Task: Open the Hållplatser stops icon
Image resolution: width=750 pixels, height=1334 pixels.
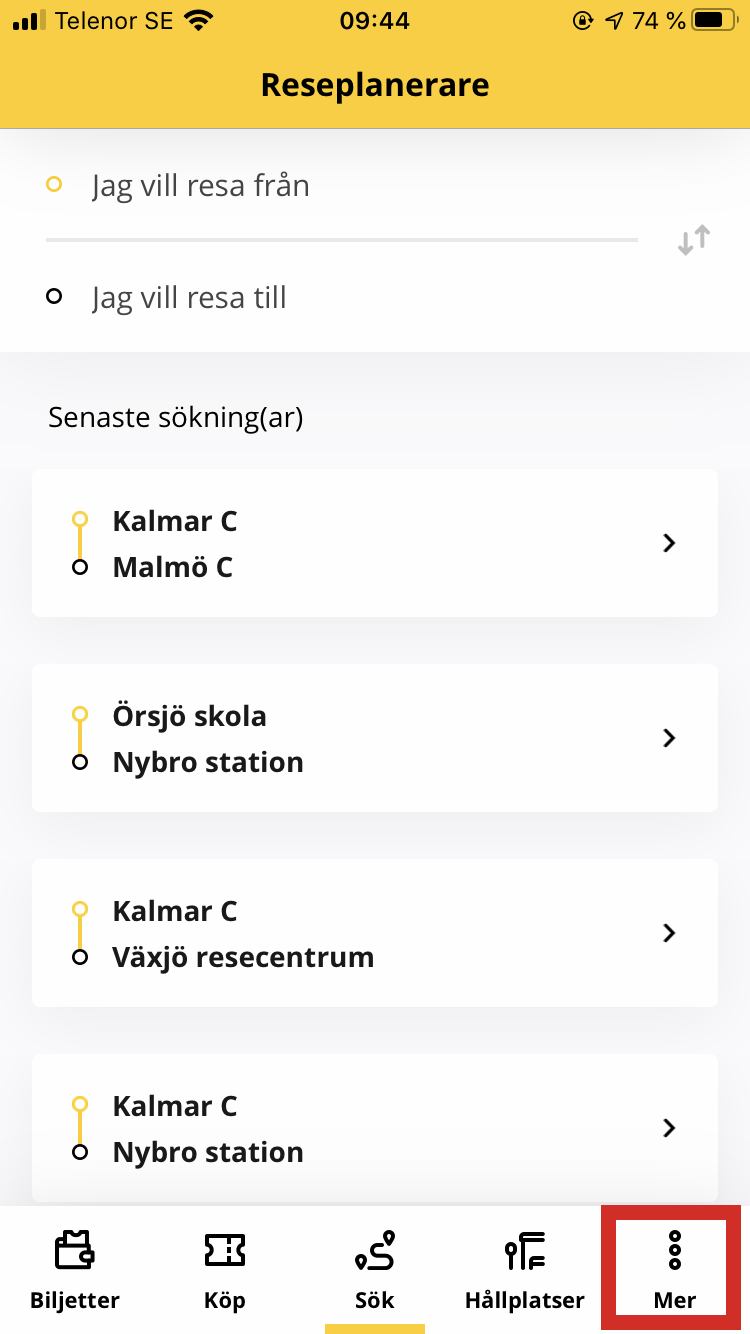Action: point(524,1250)
